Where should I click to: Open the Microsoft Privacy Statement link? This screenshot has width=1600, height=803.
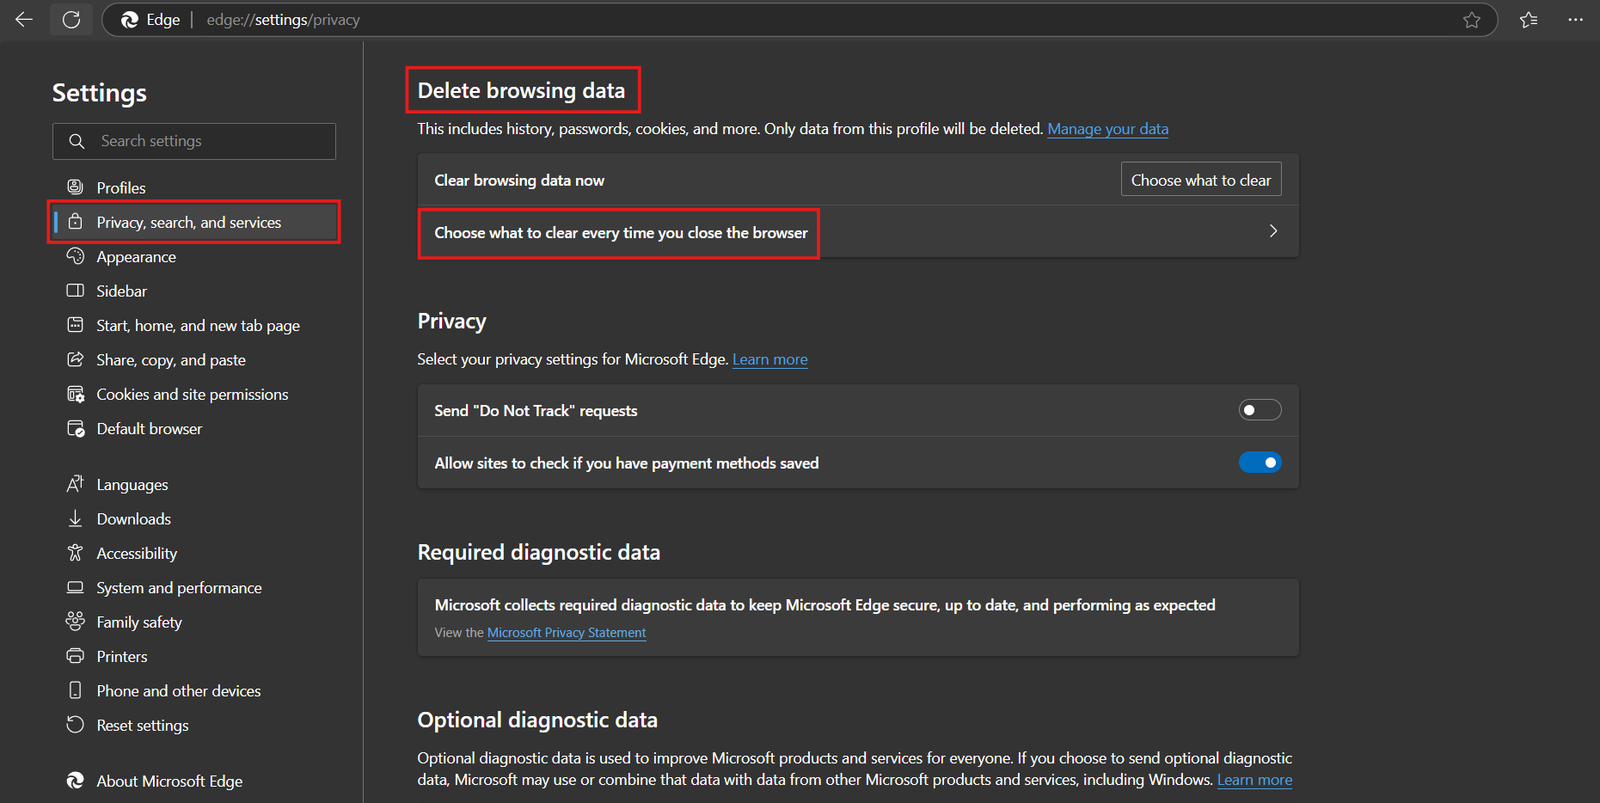click(566, 633)
